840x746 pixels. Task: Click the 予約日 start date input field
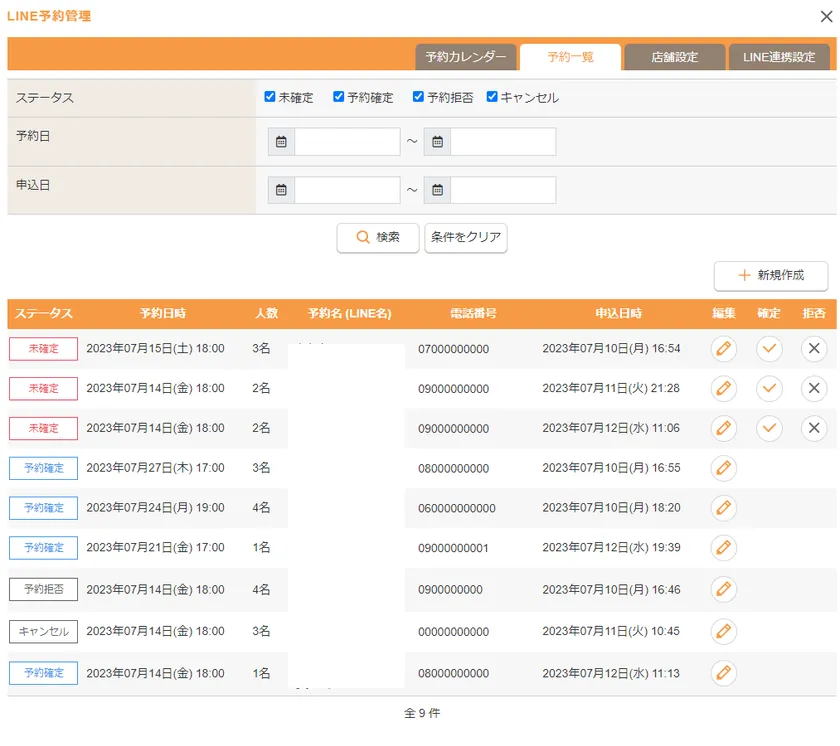click(347, 142)
